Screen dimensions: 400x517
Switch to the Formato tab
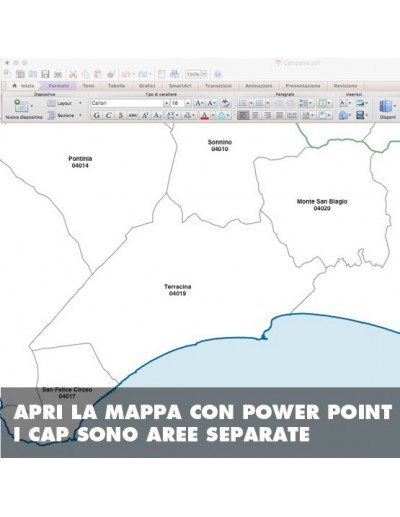point(59,86)
